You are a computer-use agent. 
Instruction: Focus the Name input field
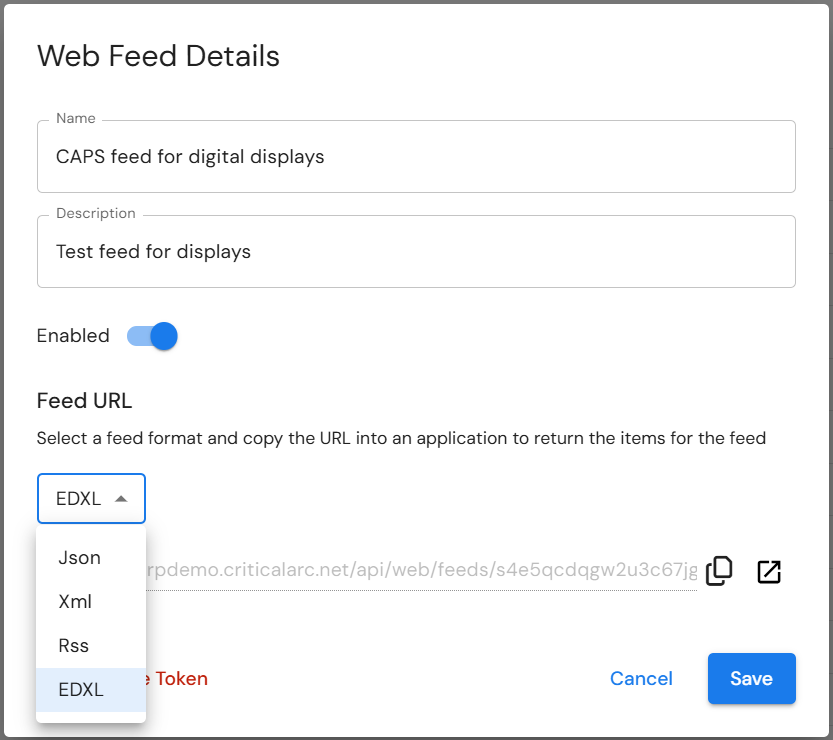click(x=416, y=157)
